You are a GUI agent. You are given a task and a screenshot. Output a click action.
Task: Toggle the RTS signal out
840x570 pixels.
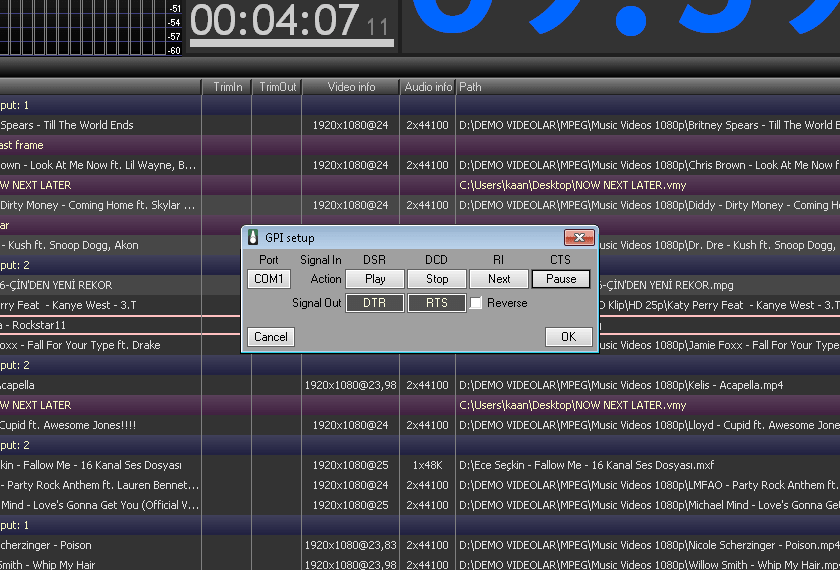point(437,303)
